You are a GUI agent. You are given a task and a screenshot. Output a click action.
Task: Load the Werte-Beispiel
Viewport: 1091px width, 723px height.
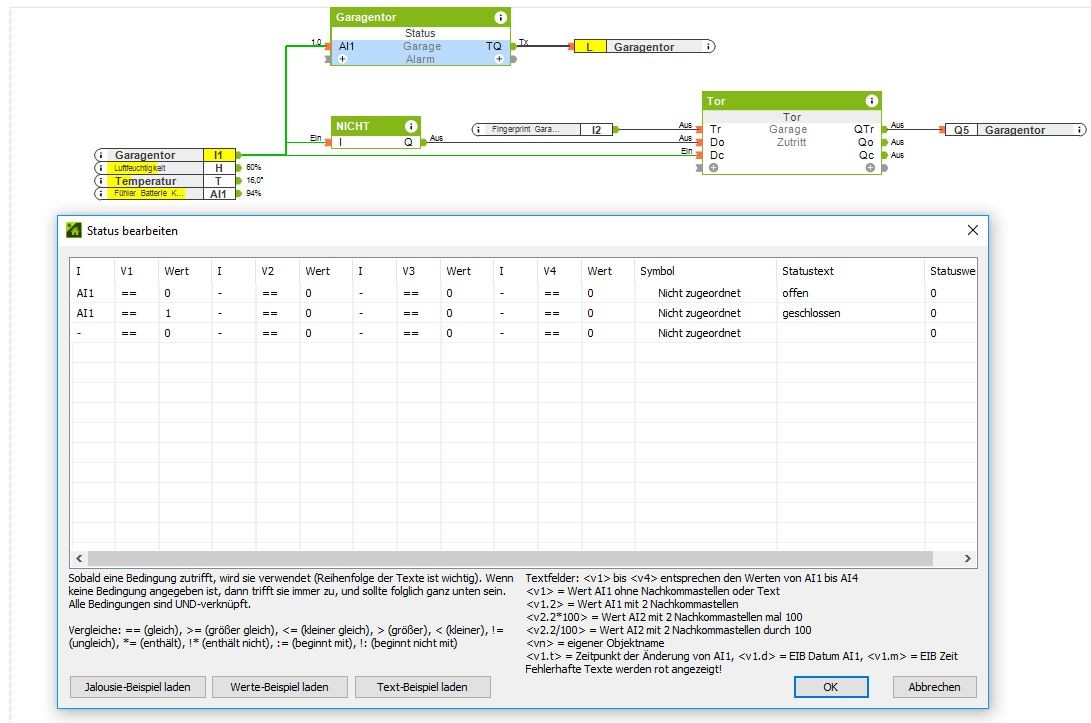(x=280, y=687)
